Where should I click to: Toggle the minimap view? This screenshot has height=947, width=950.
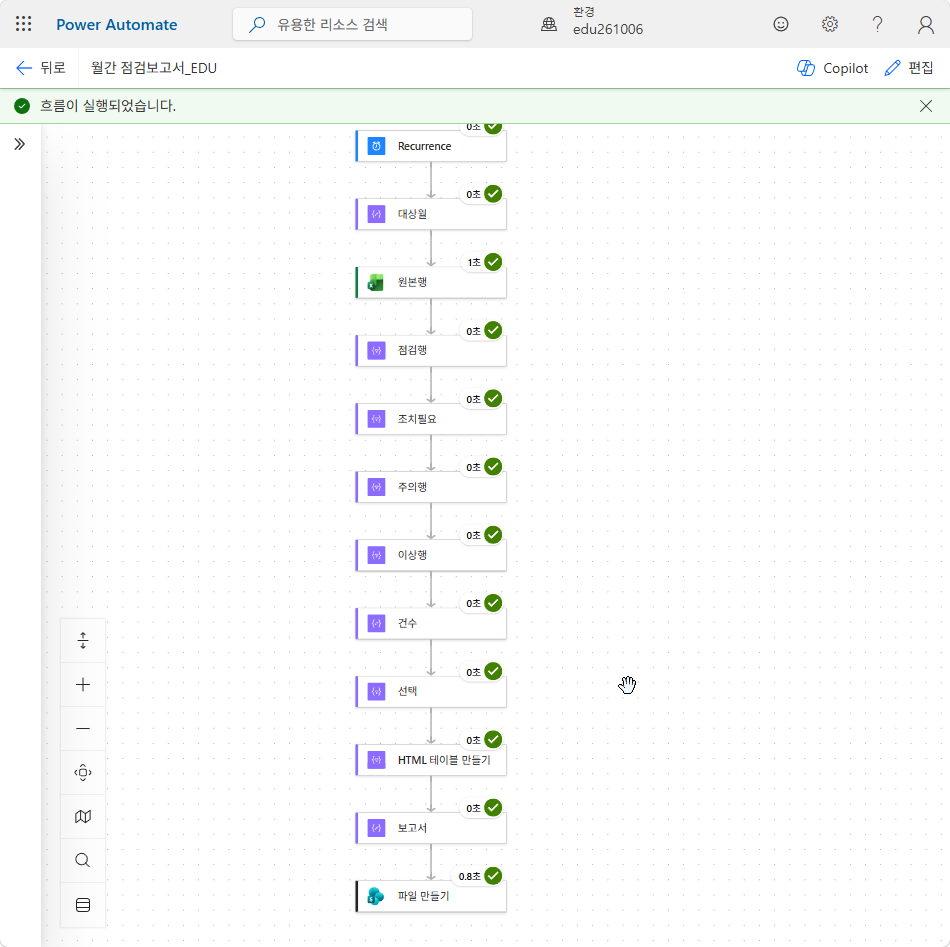83,817
